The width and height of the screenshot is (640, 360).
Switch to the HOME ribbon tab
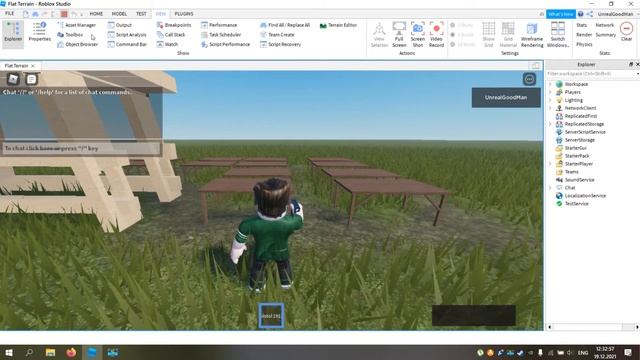tap(96, 14)
